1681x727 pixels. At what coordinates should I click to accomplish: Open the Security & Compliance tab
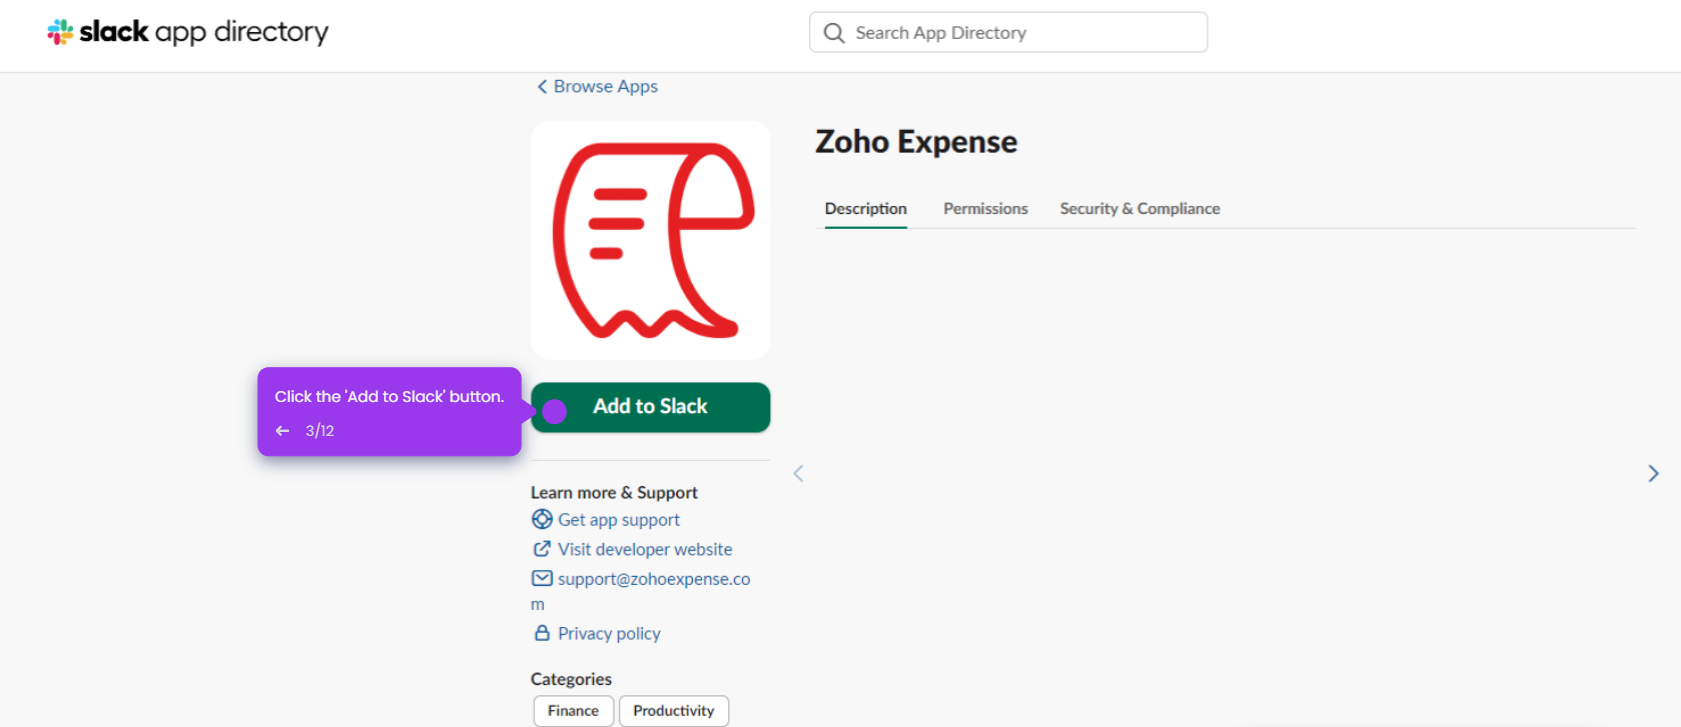(1140, 209)
